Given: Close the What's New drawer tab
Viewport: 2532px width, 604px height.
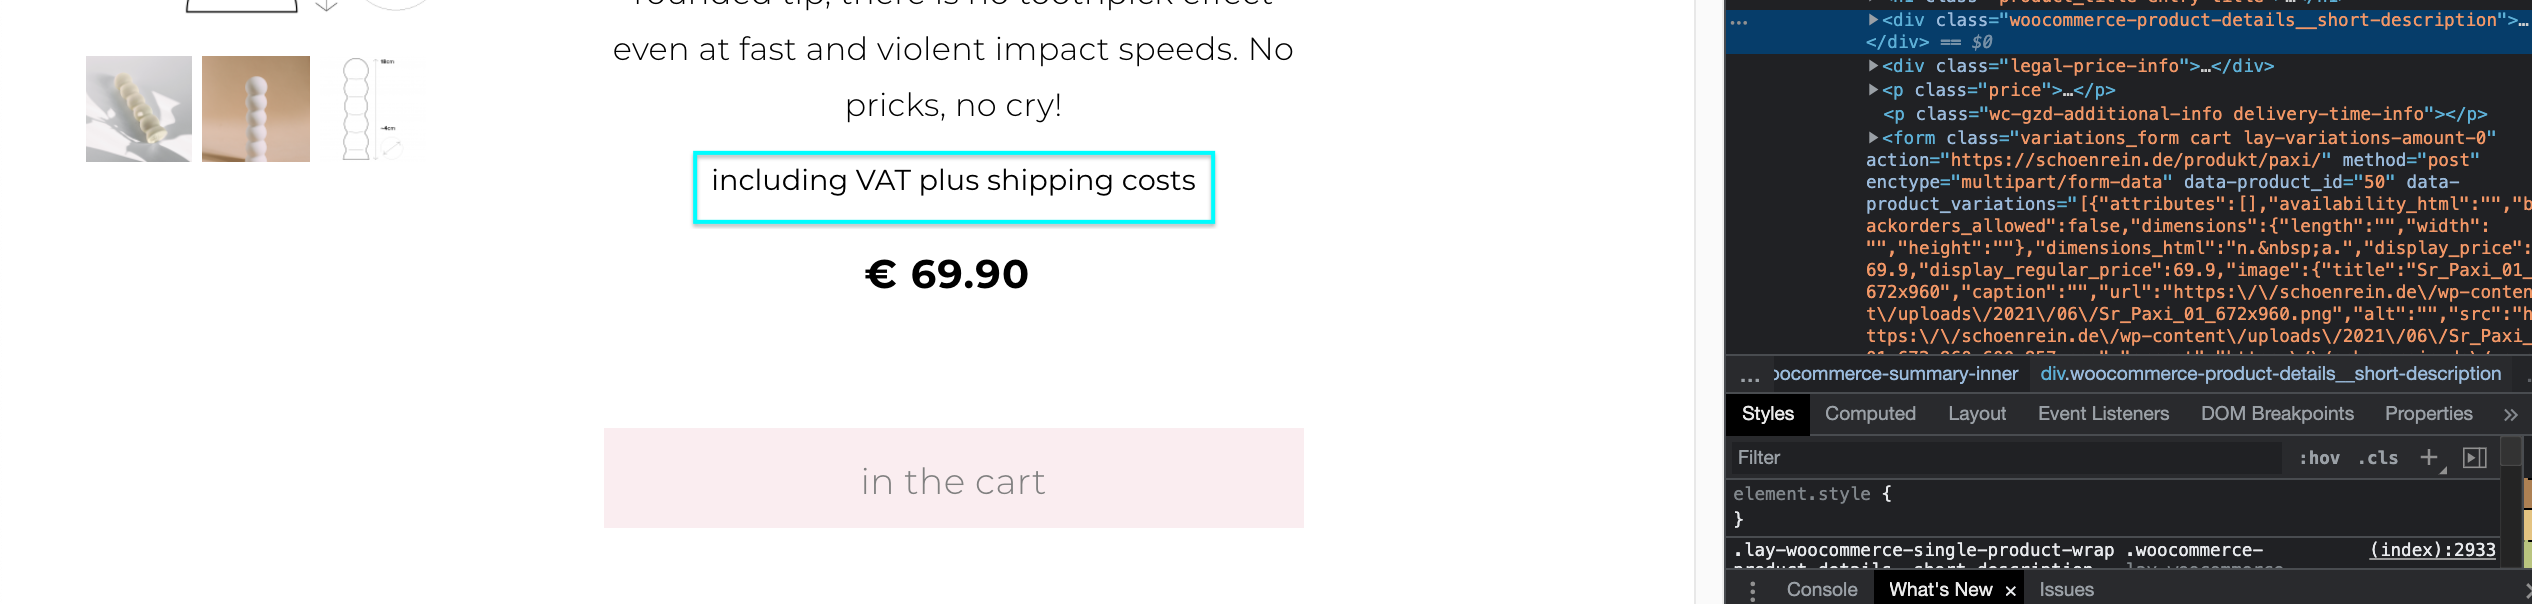Looking at the screenshot, I should [2010, 591].
